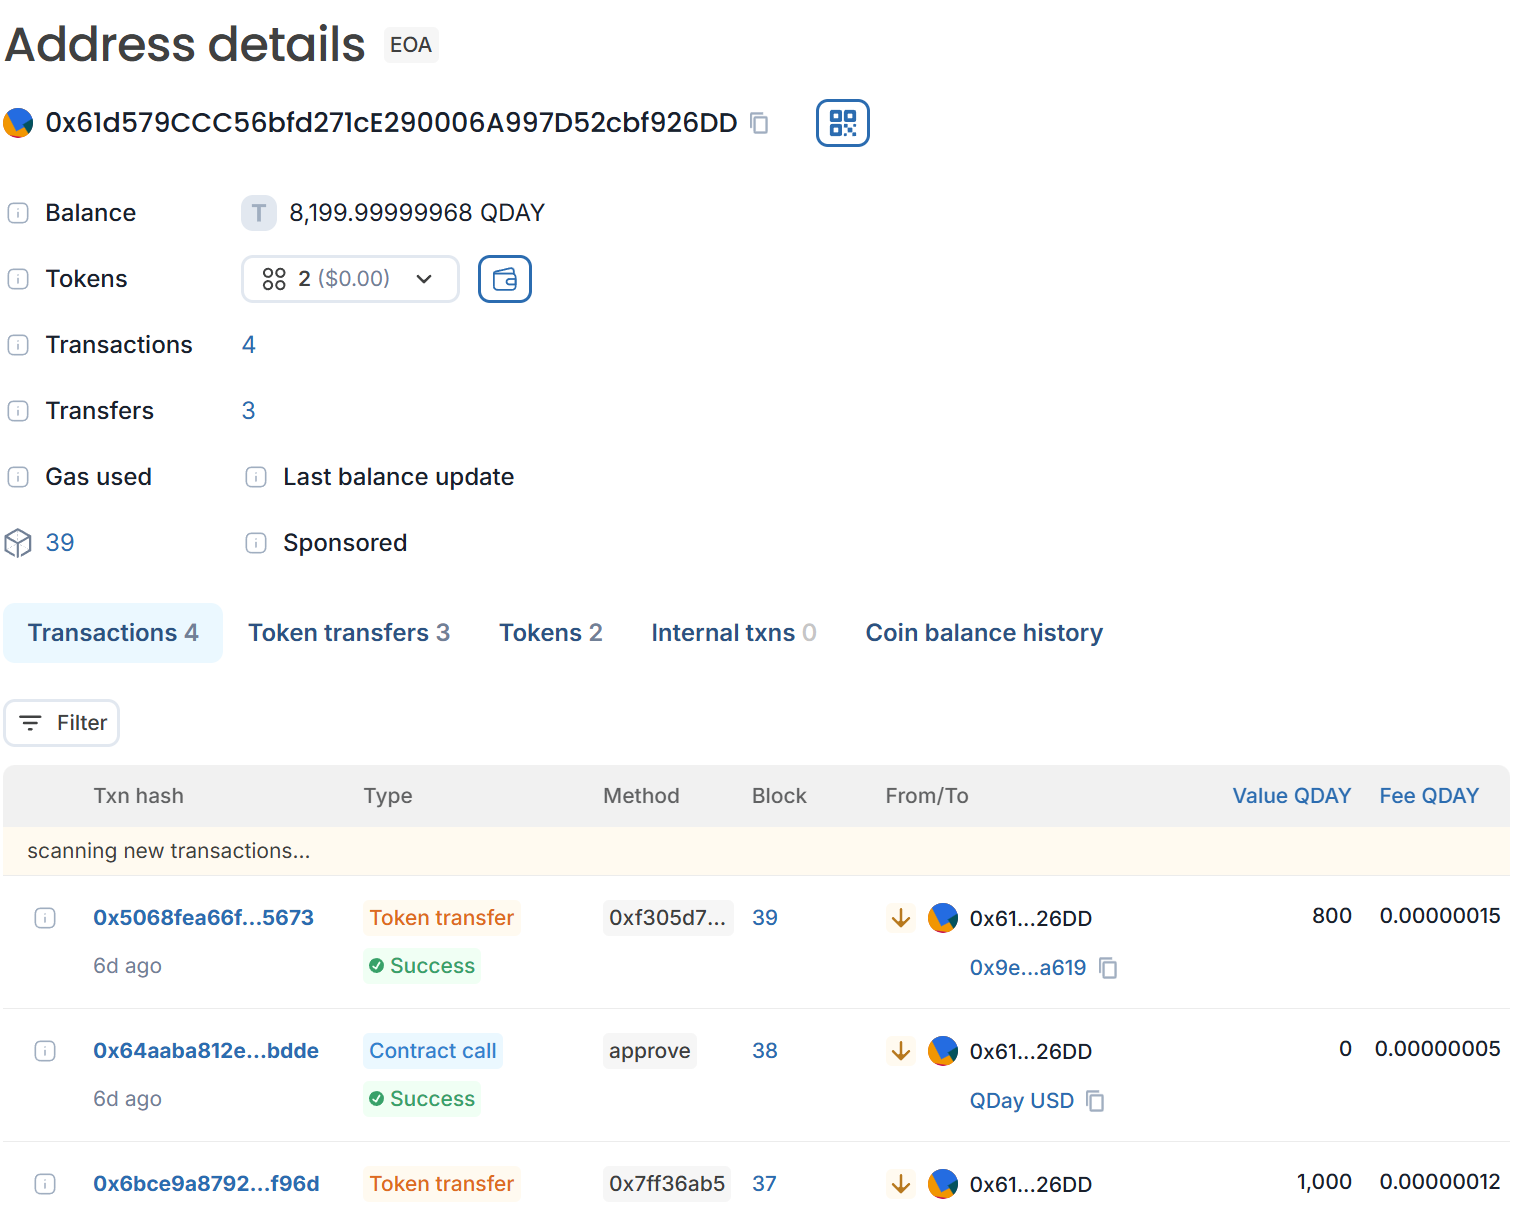Open details icon for 0x6bce9a8792...f96d row

pyautogui.click(x=45, y=1184)
